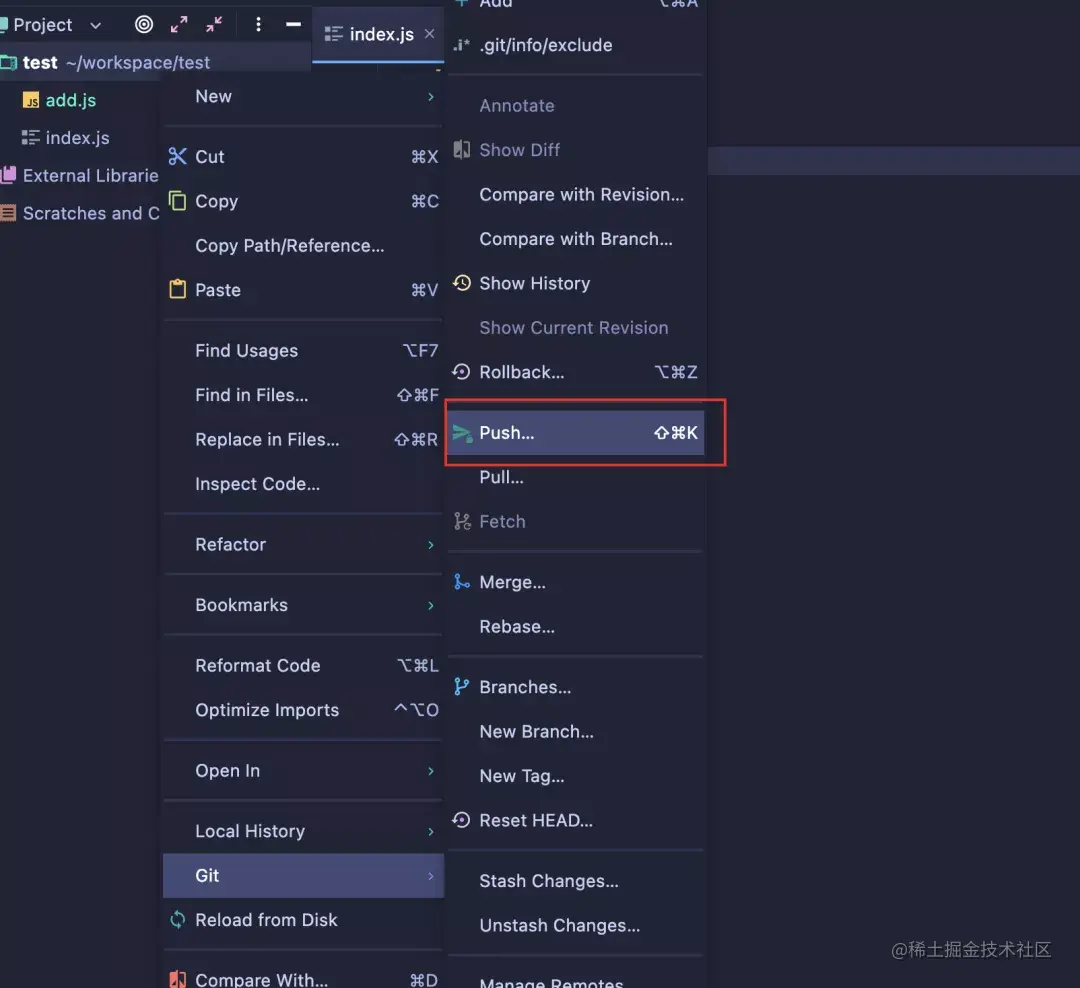Choose Compare with Branch… item
The height and width of the screenshot is (988, 1080).
point(576,238)
